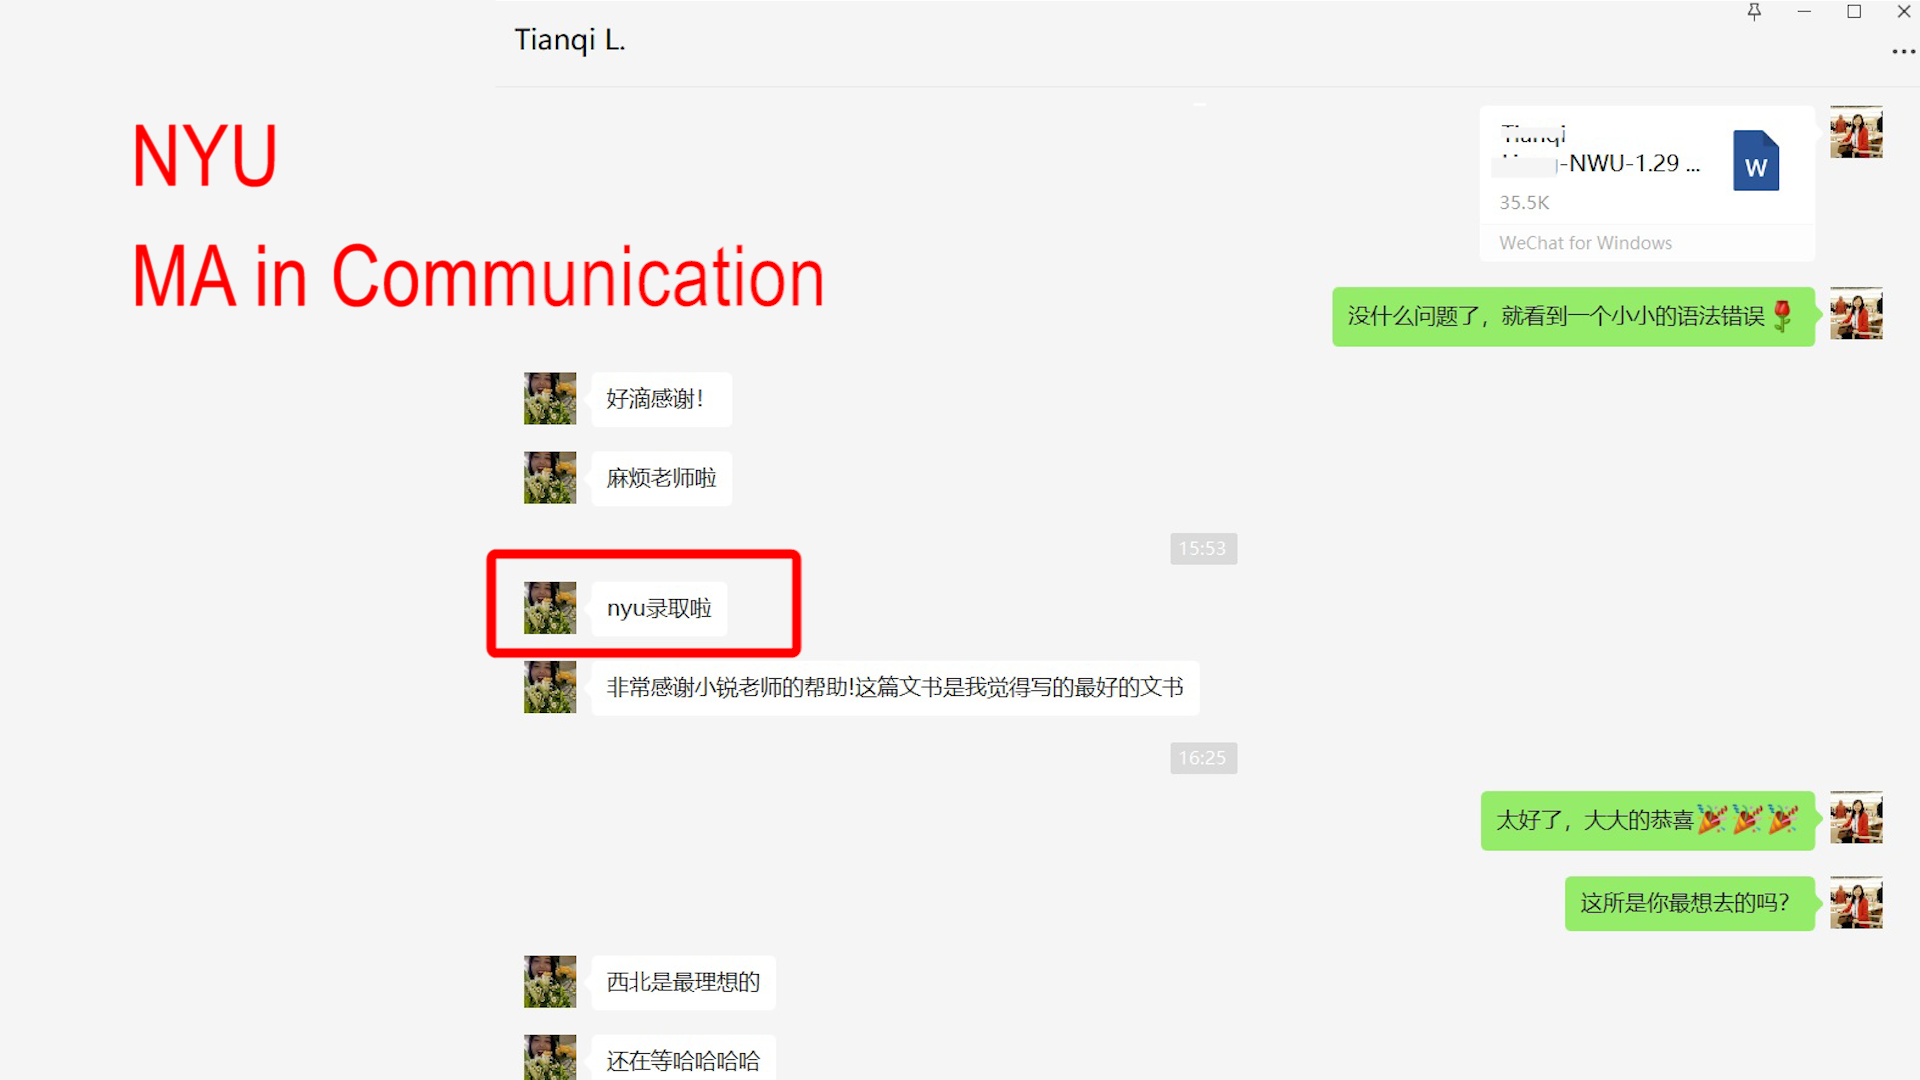1920x1080 pixels.
Task: Select the 还在等哈哈哈哈 message bubble
Action: click(x=683, y=1058)
